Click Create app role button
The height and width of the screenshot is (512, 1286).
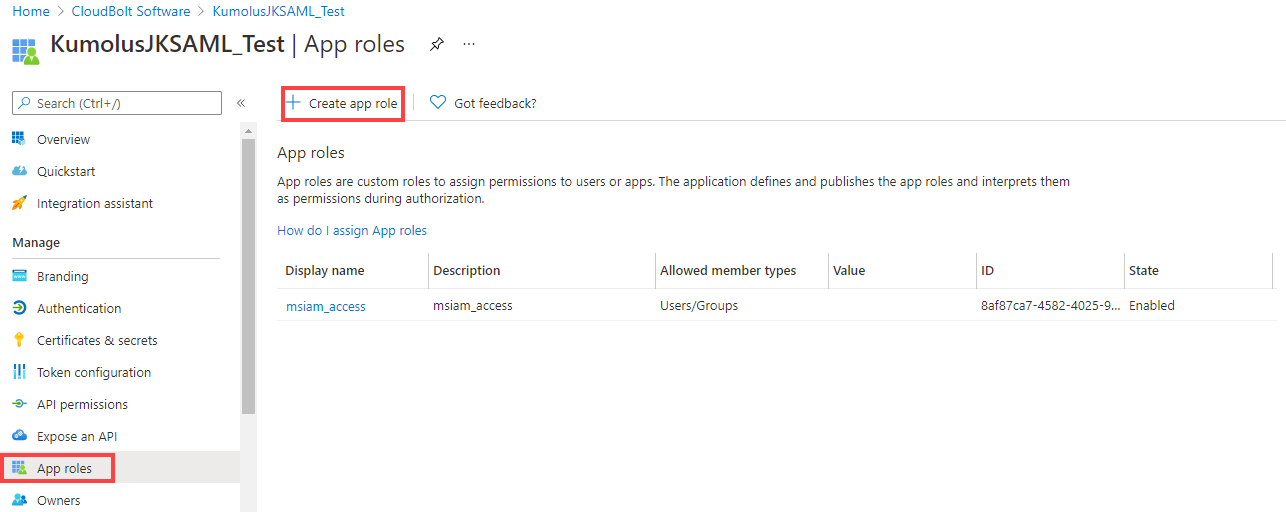343,103
